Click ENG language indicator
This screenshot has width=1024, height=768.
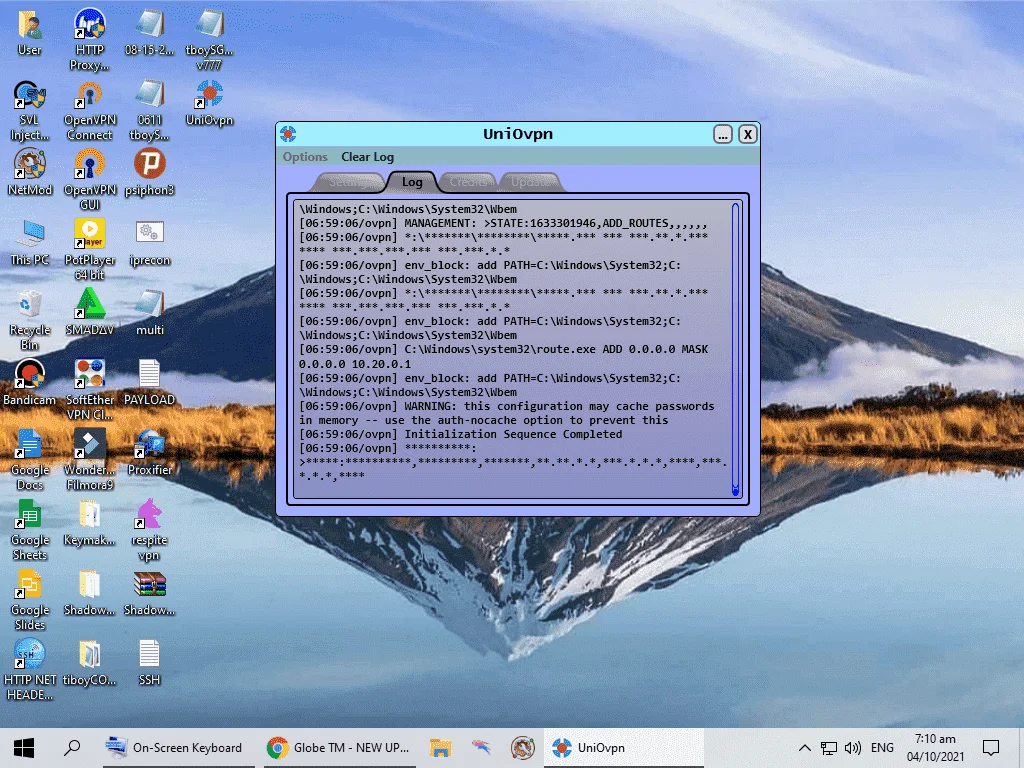tap(882, 748)
